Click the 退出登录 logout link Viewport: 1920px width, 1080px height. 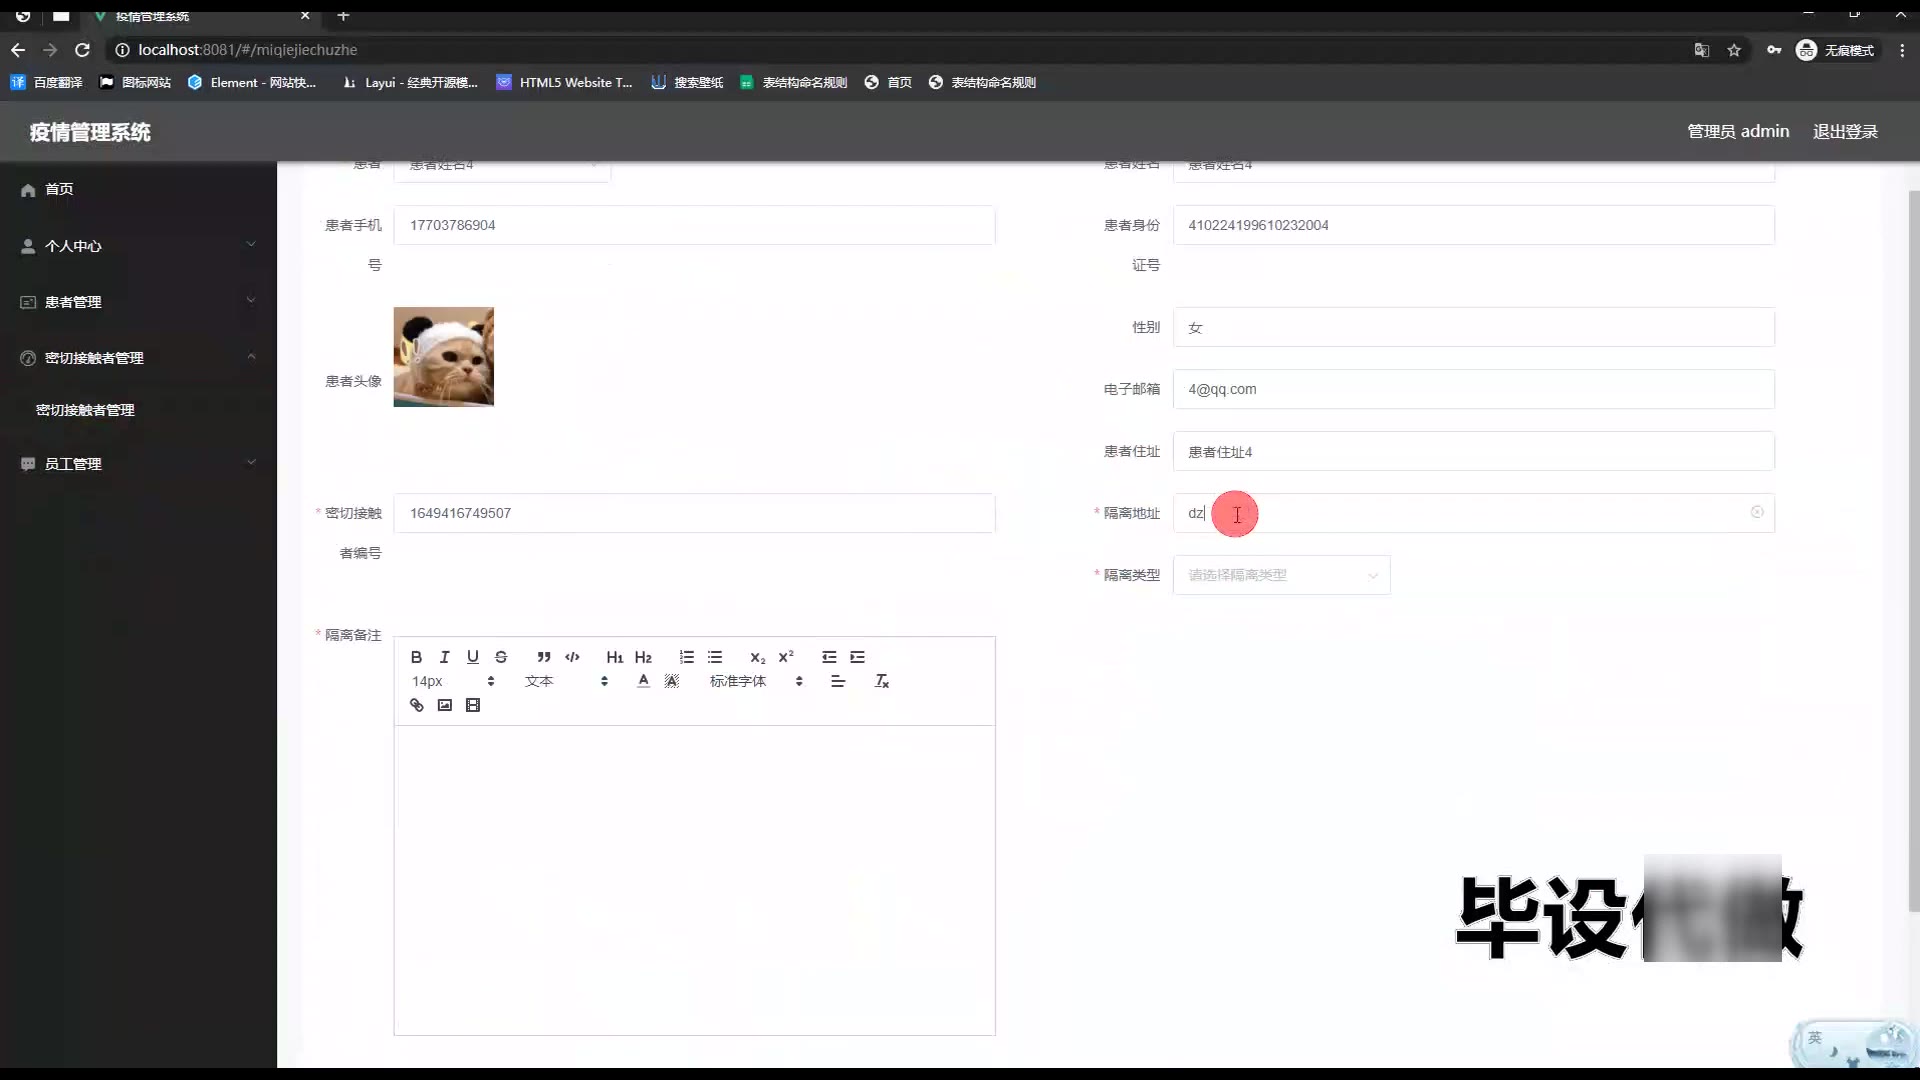tap(1844, 132)
